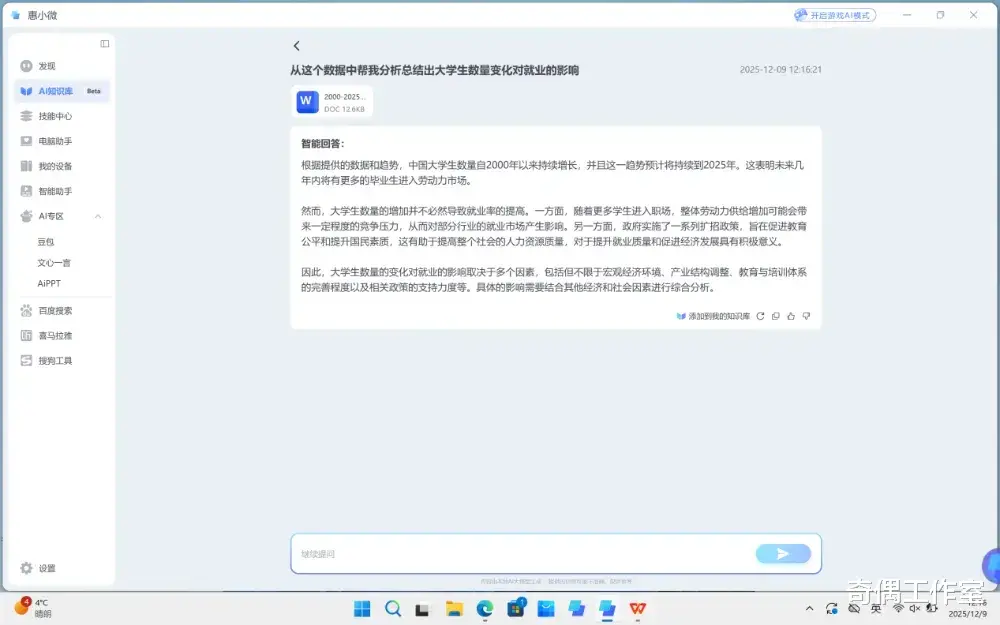The height and width of the screenshot is (625, 1000).
Task: Click the 惠小微 app title icon
Action: click(x=15, y=15)
